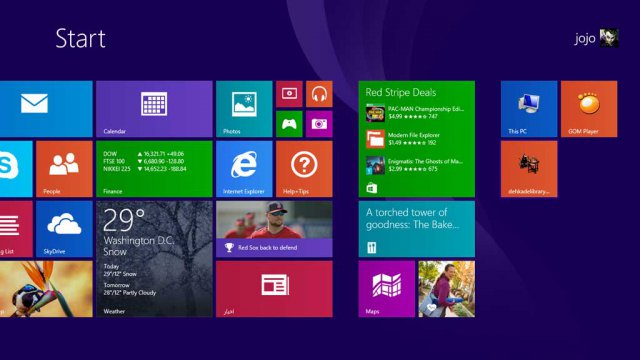Screen dimensions: 640x360
Task: Open the People tile
Action: 64,169
